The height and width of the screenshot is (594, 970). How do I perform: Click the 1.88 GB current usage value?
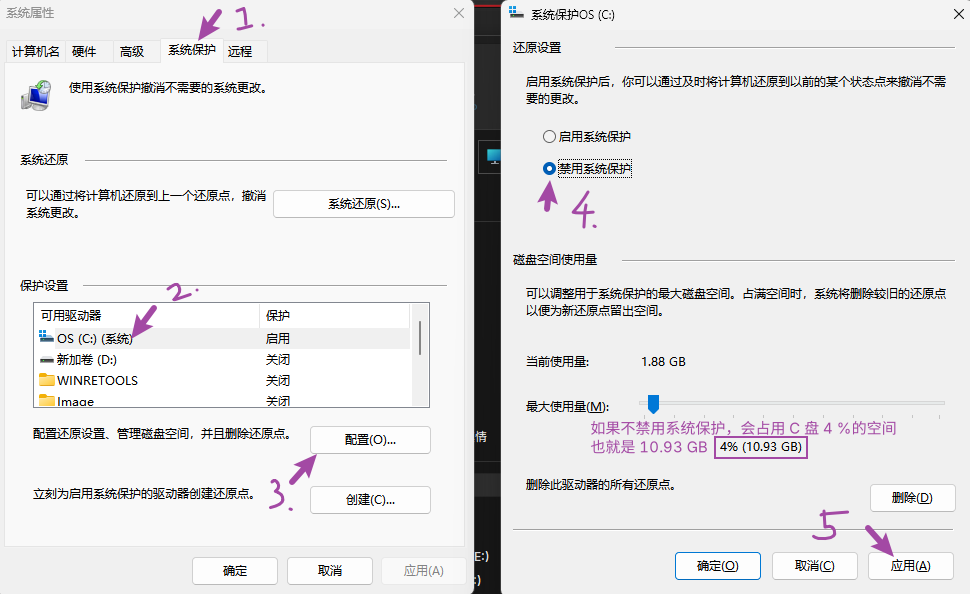[663, 361]
